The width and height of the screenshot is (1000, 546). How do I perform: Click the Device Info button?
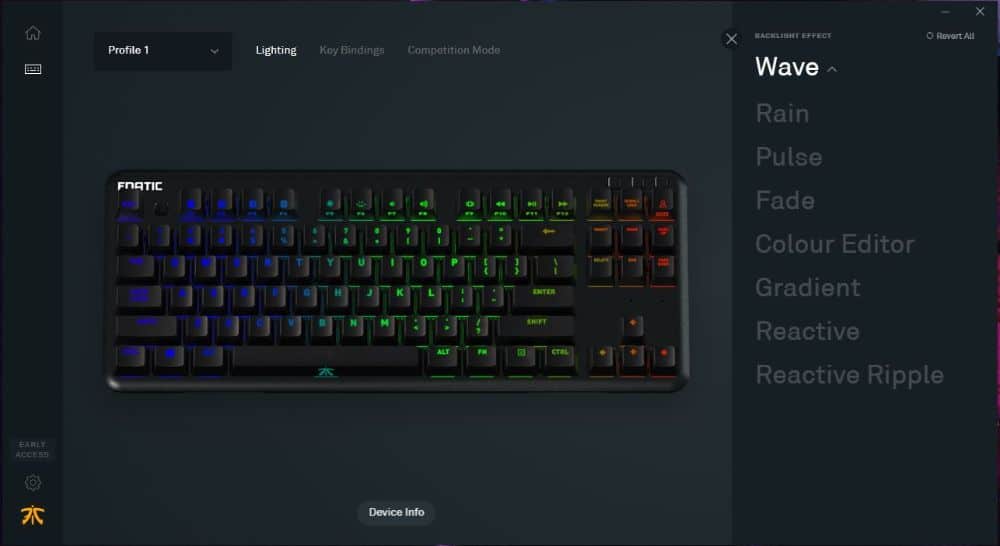[x=396, y=512]
